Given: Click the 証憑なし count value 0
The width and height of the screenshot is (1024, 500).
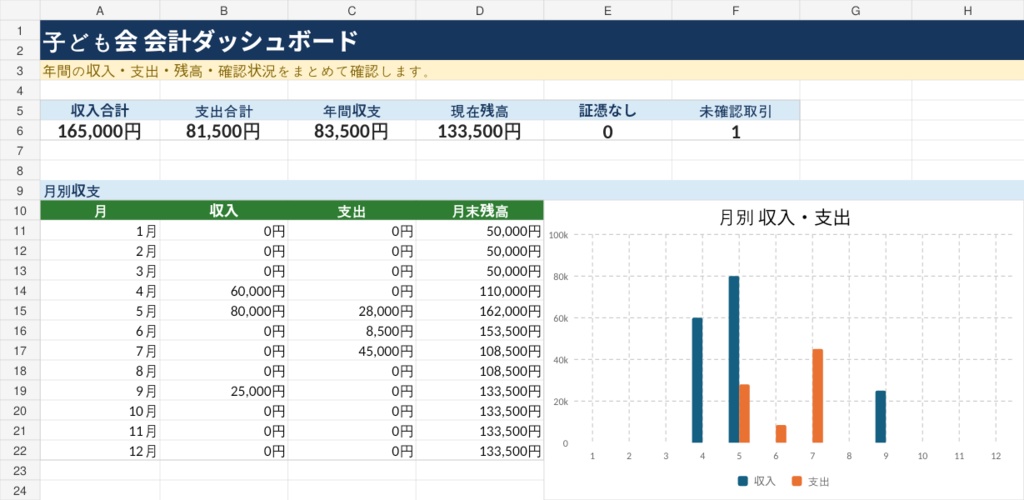Looking at the screenshot, I should tap(608, 131).
